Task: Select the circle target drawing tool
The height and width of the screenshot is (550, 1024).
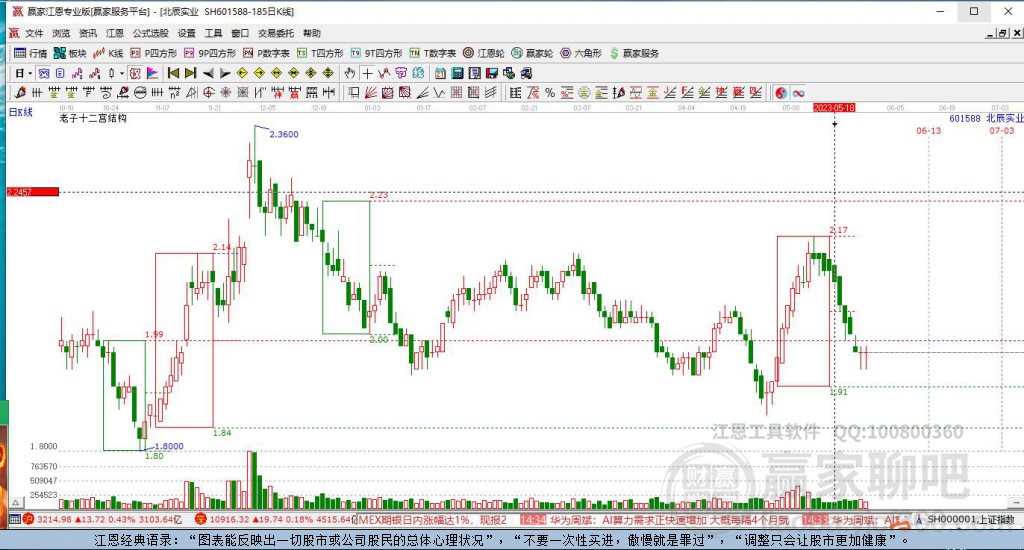Action: [x=207, y=93]
